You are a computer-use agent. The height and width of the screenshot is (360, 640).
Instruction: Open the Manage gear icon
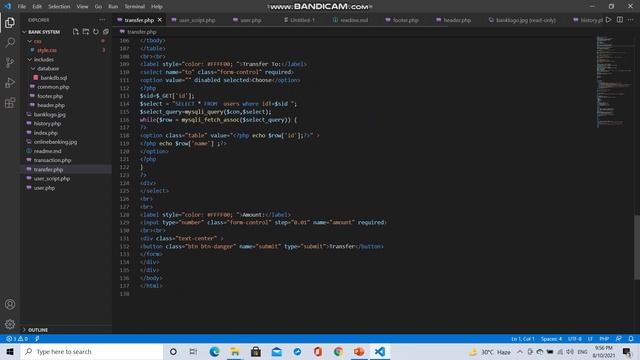[x=10, y=324]
